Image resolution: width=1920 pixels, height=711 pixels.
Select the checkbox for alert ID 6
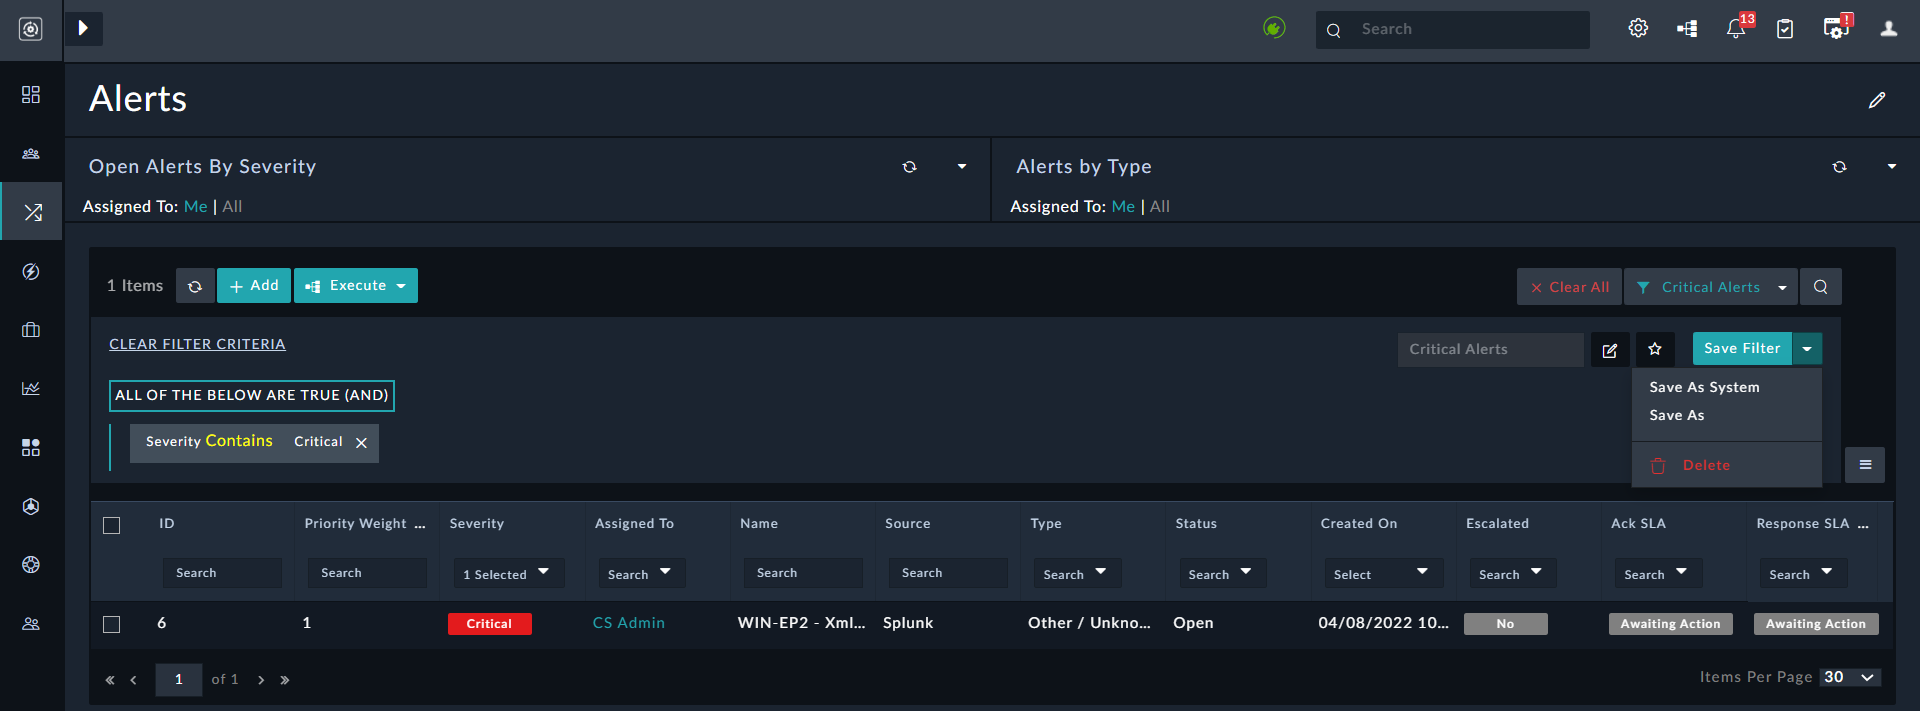pos(112,624)
